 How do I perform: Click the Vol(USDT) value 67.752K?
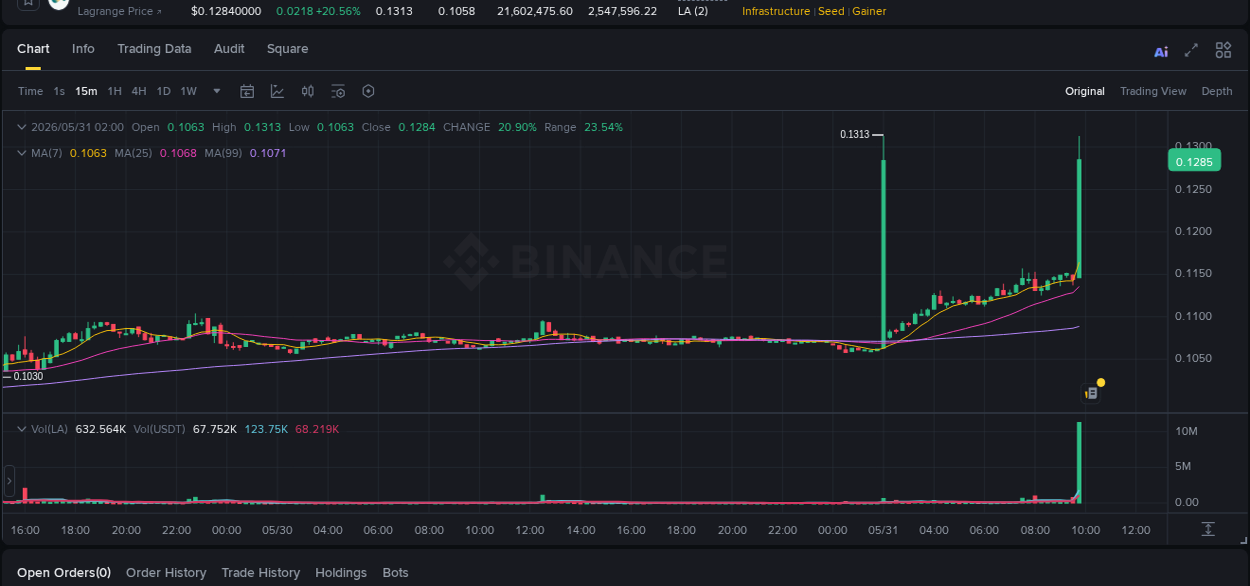(215, 429)
